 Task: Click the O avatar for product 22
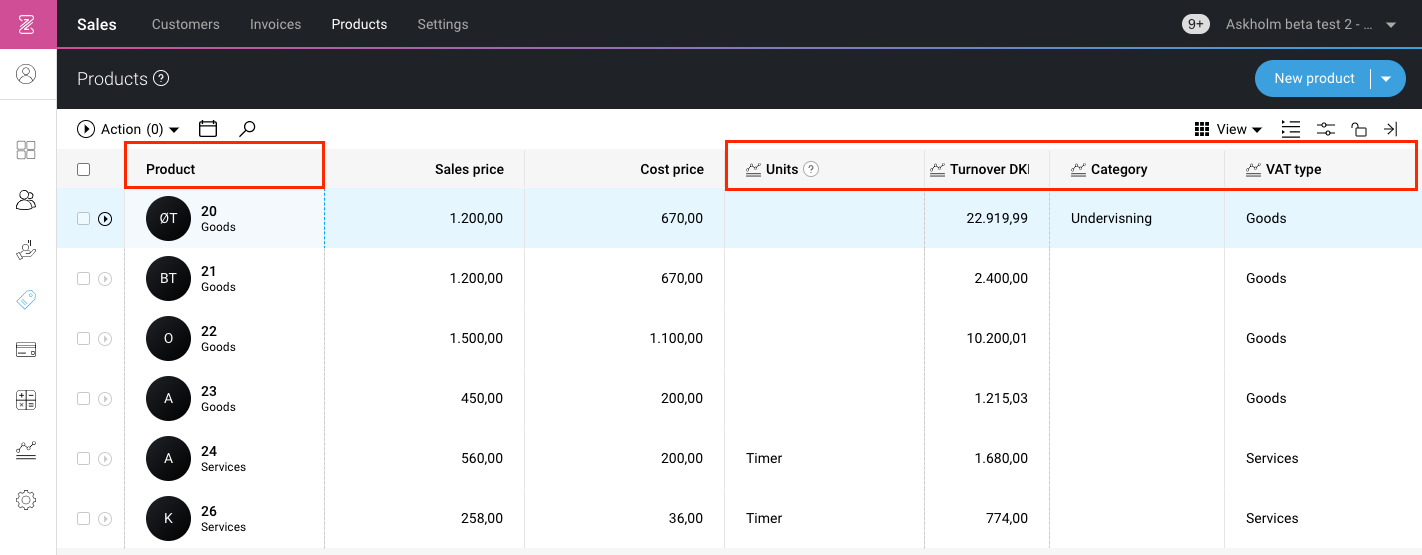pyautogui.click(x=168, y=338)
